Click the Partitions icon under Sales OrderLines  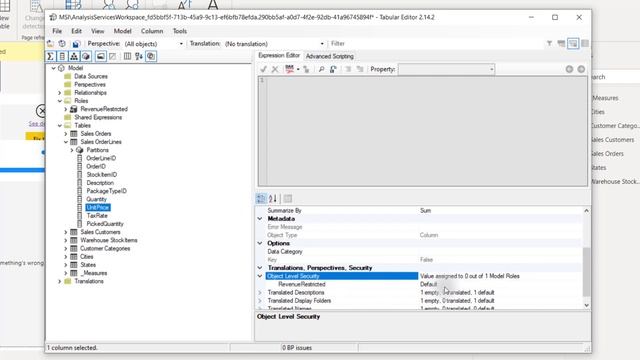click(x=80, y=150)
